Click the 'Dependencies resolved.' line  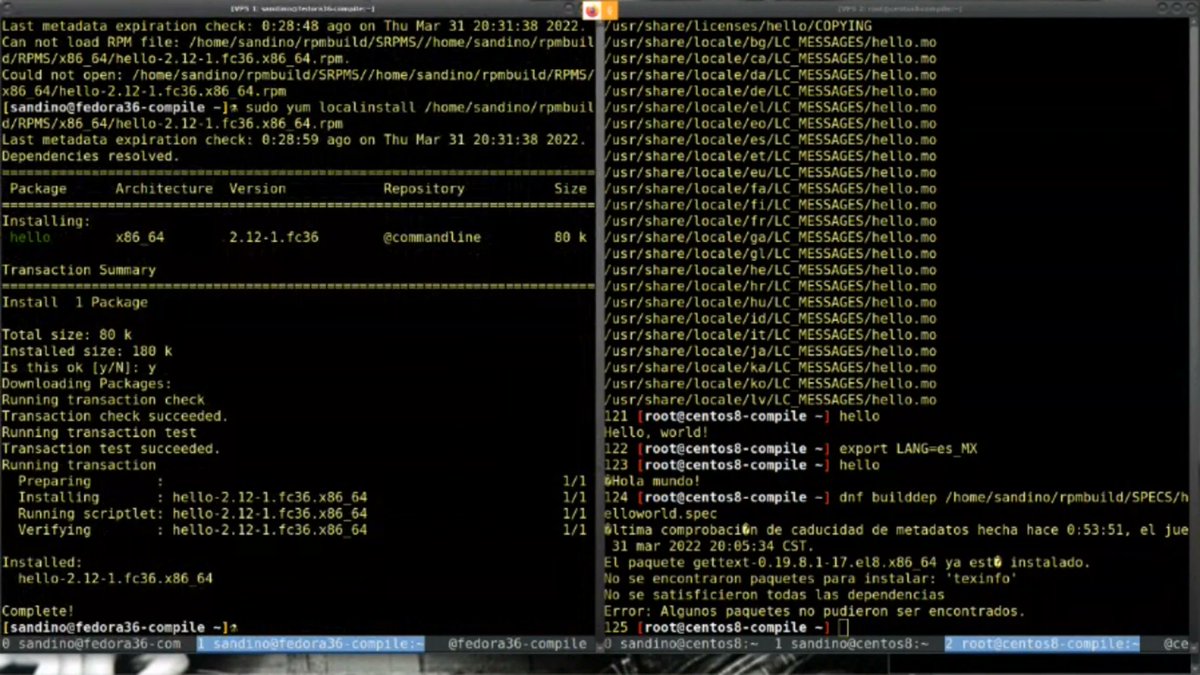tap(91, 157)
